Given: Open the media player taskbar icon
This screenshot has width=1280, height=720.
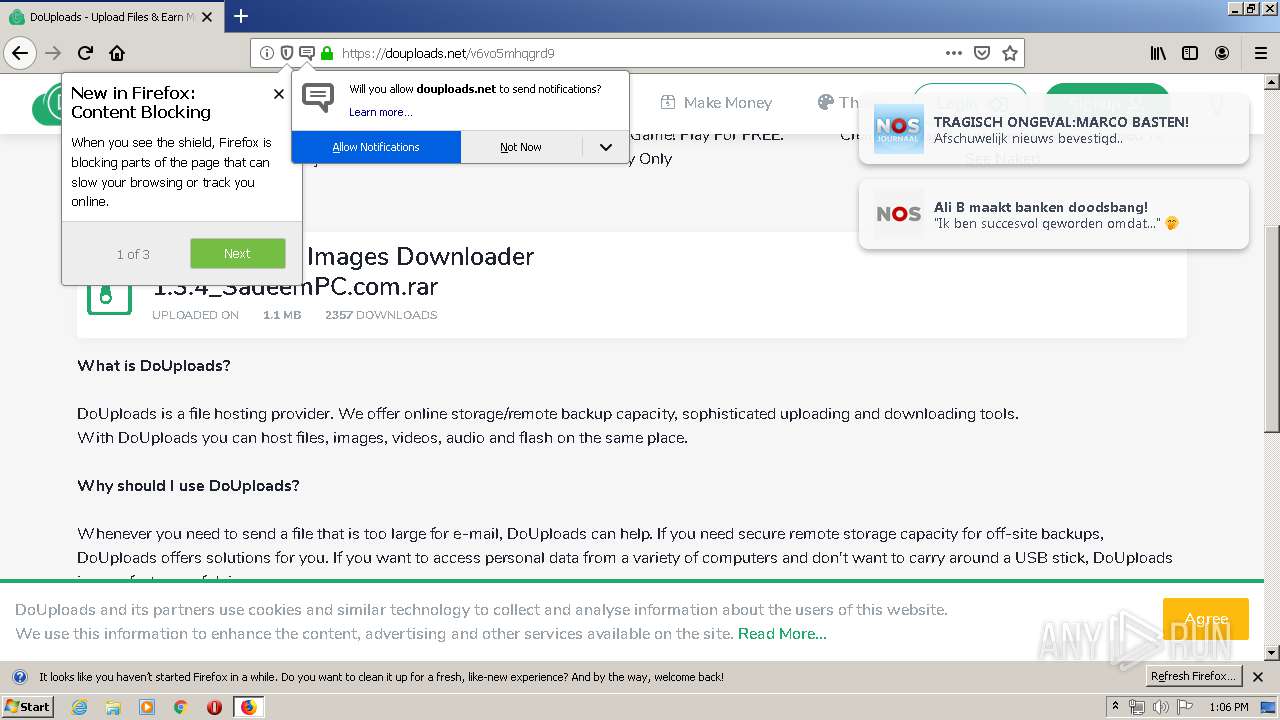Looking at the screenshot, I should 147,707.
